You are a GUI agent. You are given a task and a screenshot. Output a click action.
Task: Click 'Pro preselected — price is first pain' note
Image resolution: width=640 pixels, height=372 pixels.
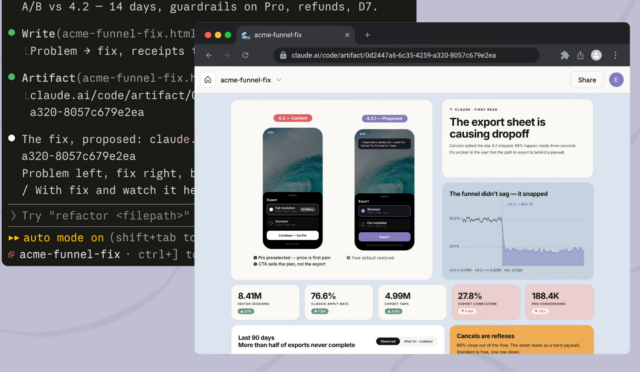[292, 258]
